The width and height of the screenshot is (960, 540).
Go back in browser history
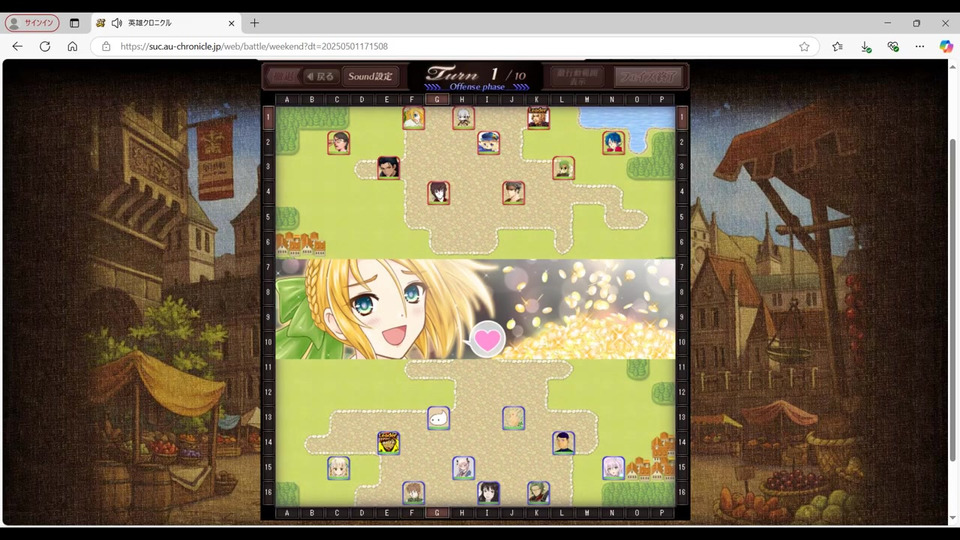tap(17, 47)
